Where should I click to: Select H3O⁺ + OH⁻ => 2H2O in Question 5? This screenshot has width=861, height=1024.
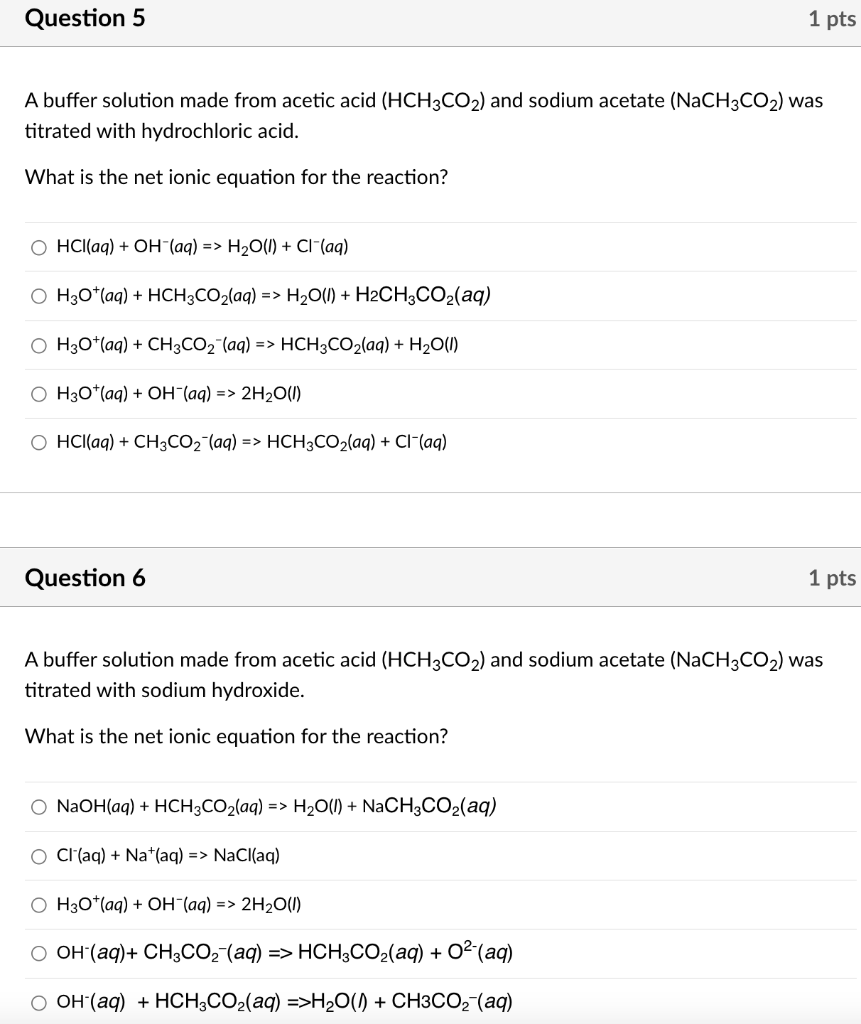pyautogui.click(x=39, y=393)
